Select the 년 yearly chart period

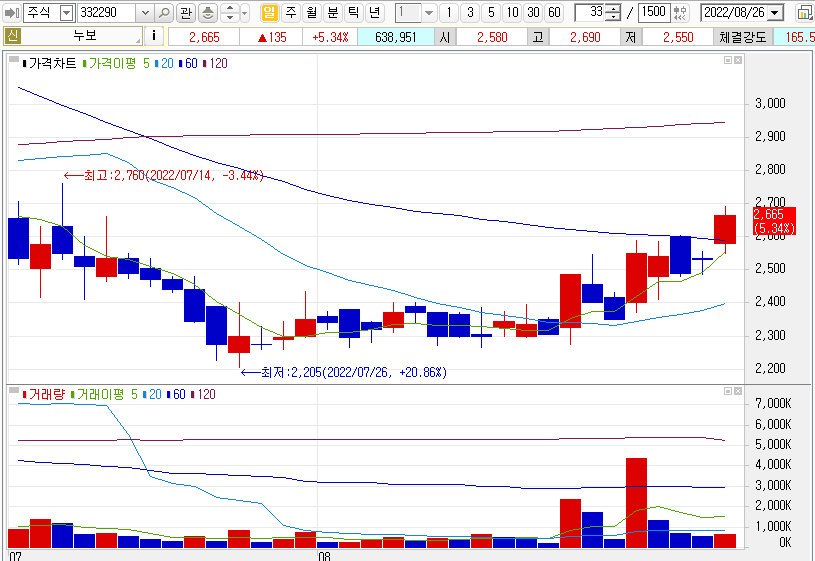pos(374,12)
